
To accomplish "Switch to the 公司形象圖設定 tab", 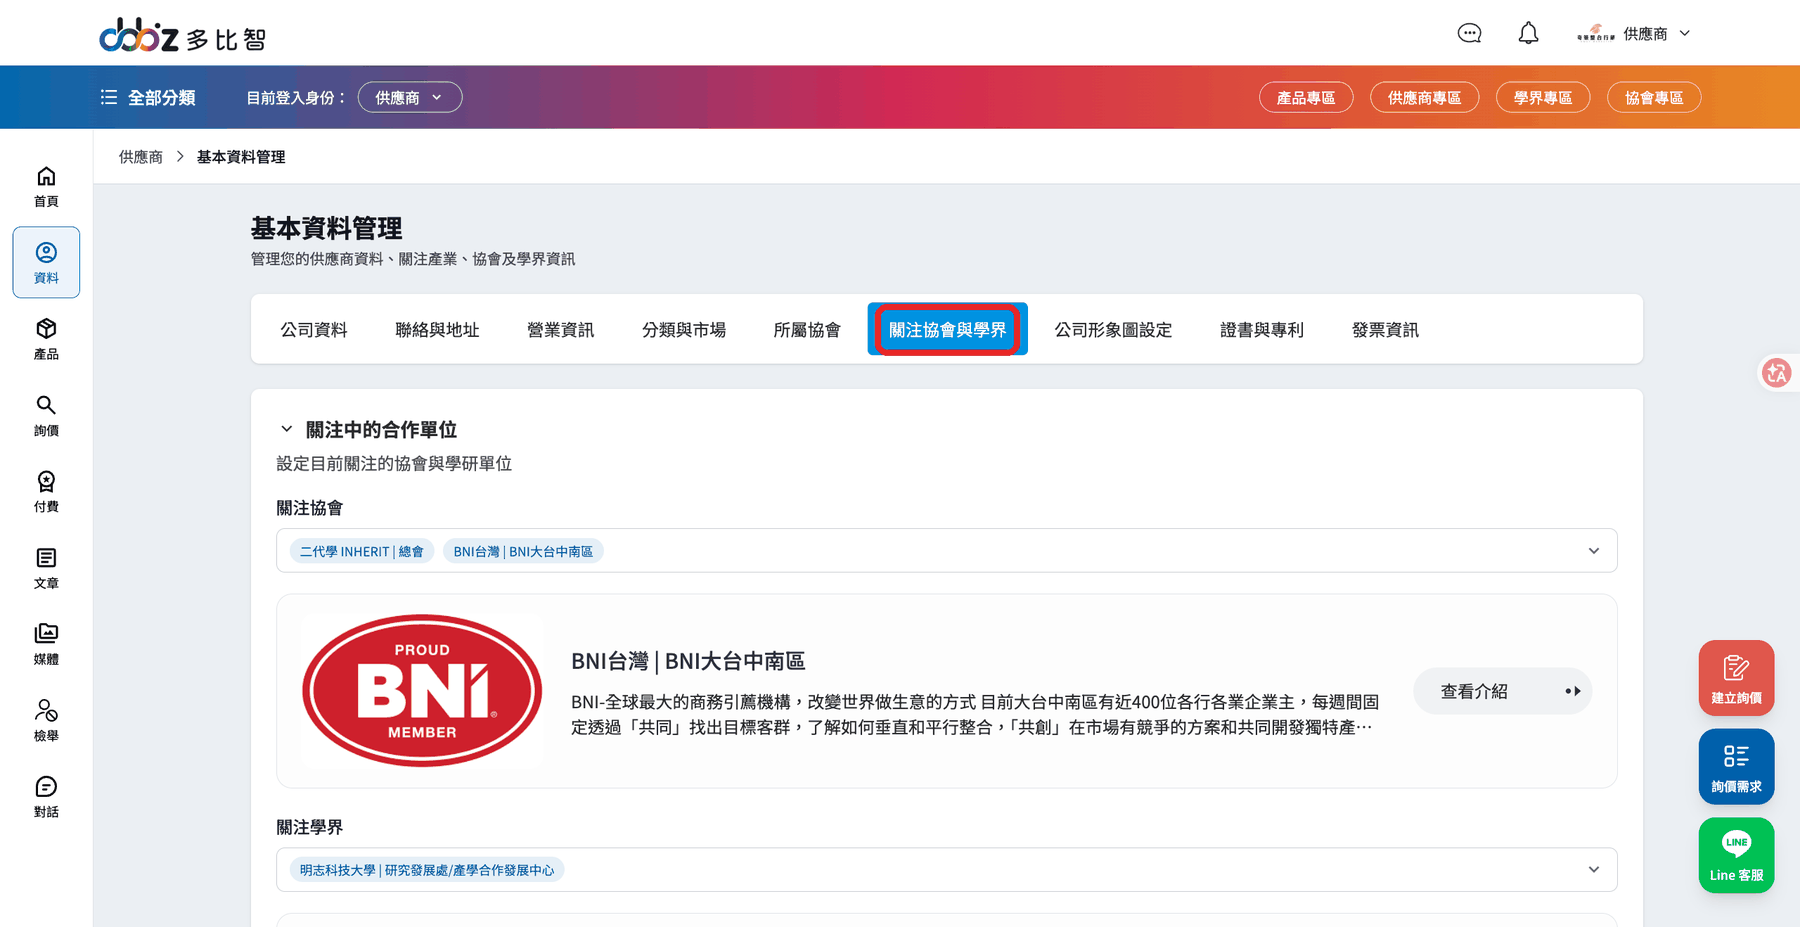I will click(x=1113, y=330).
